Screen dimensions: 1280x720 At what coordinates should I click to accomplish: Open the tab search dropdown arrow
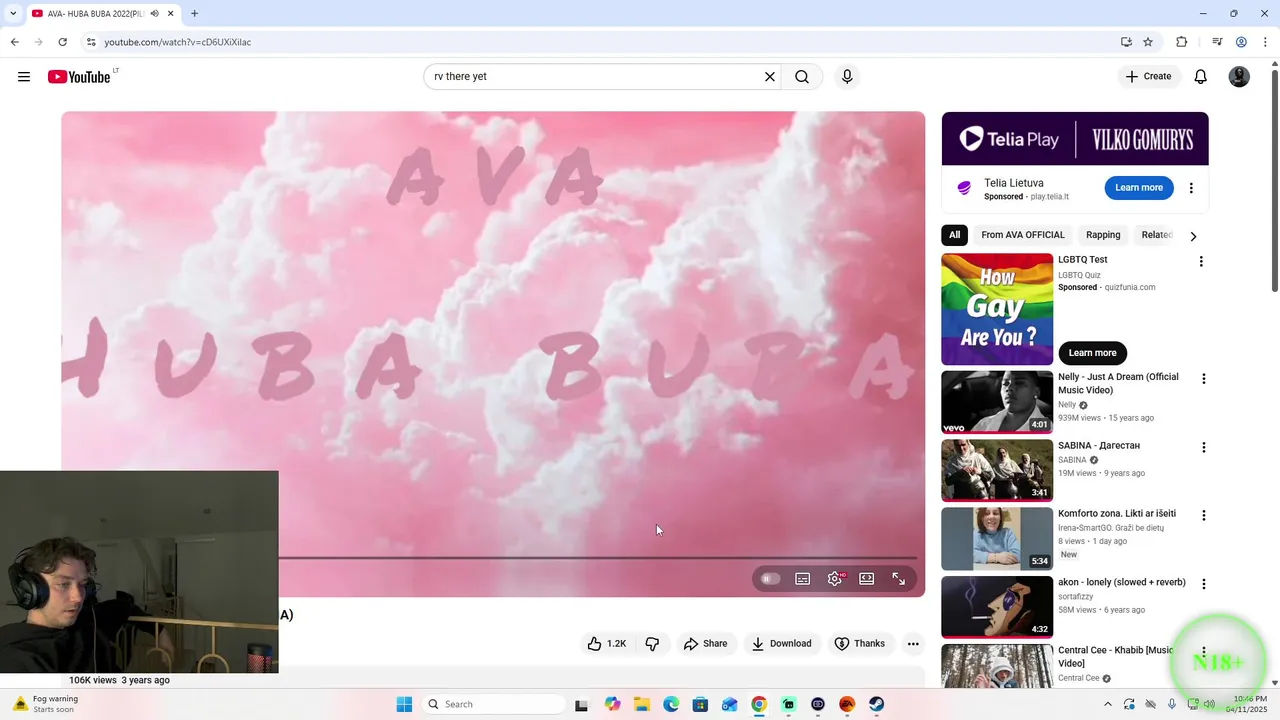tap(12, 14)
